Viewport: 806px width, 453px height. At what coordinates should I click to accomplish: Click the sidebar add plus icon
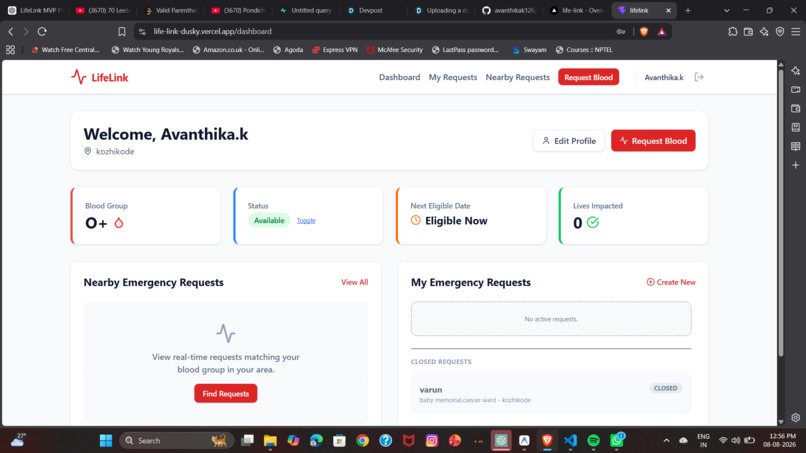pyautogui.click(x=796, y=165)
